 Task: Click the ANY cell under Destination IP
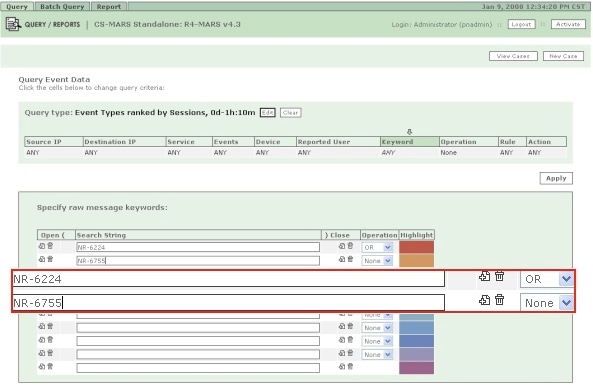pyautogui.click(x=91, y=152)
